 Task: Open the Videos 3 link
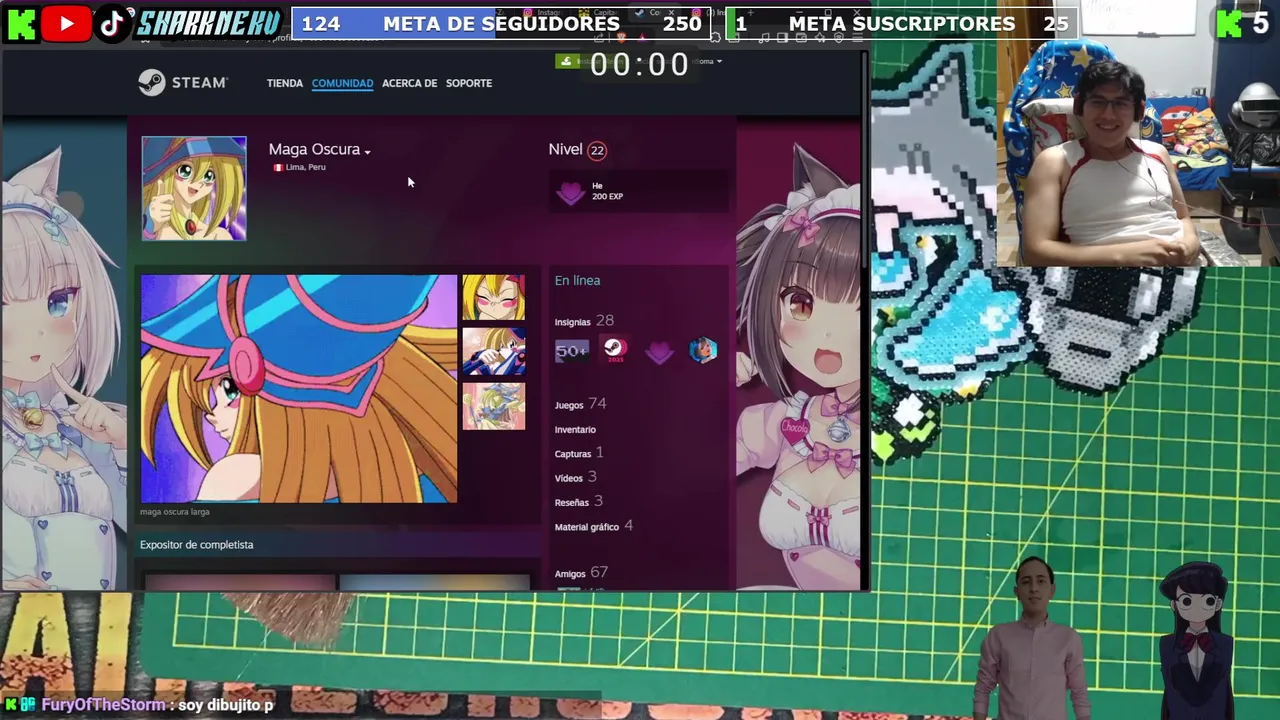point(575,478)
